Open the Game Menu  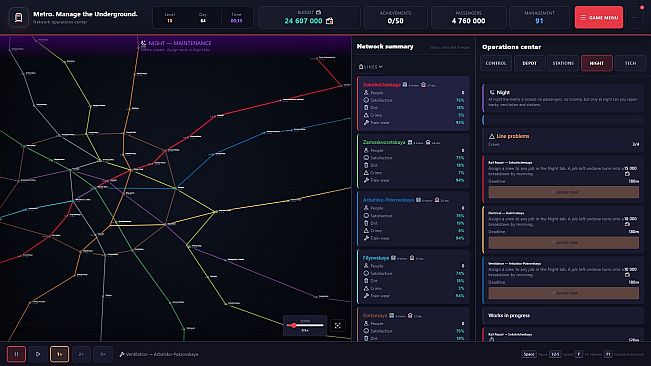tap(599, 17)
